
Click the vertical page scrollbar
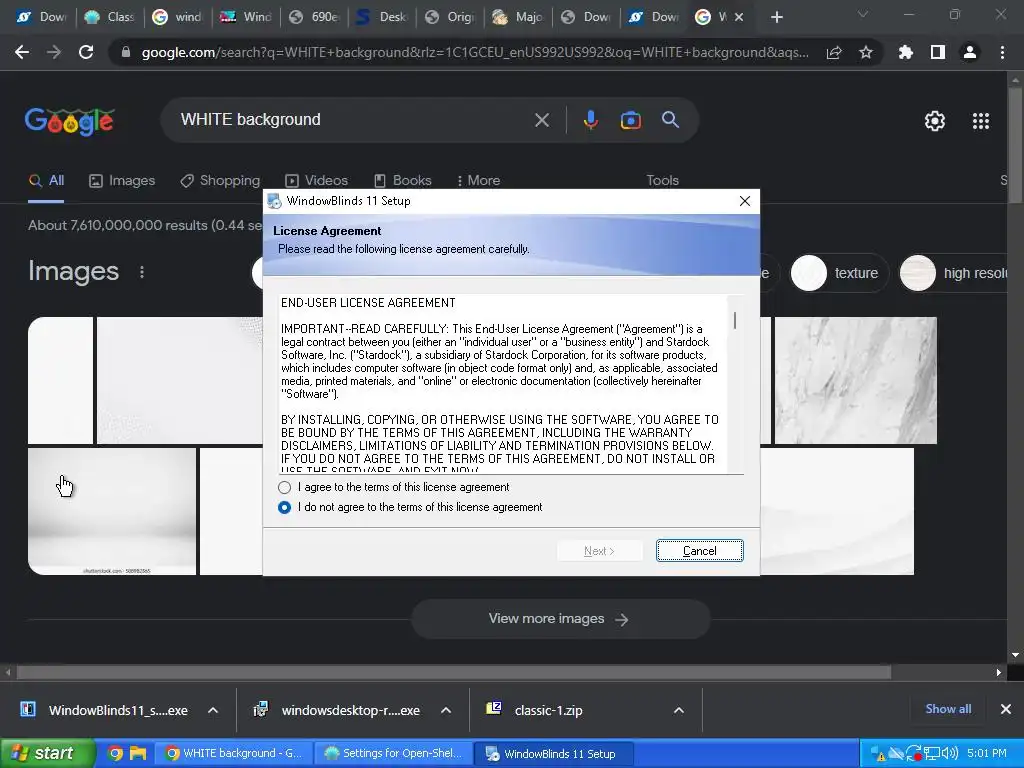coord(1016,147)
